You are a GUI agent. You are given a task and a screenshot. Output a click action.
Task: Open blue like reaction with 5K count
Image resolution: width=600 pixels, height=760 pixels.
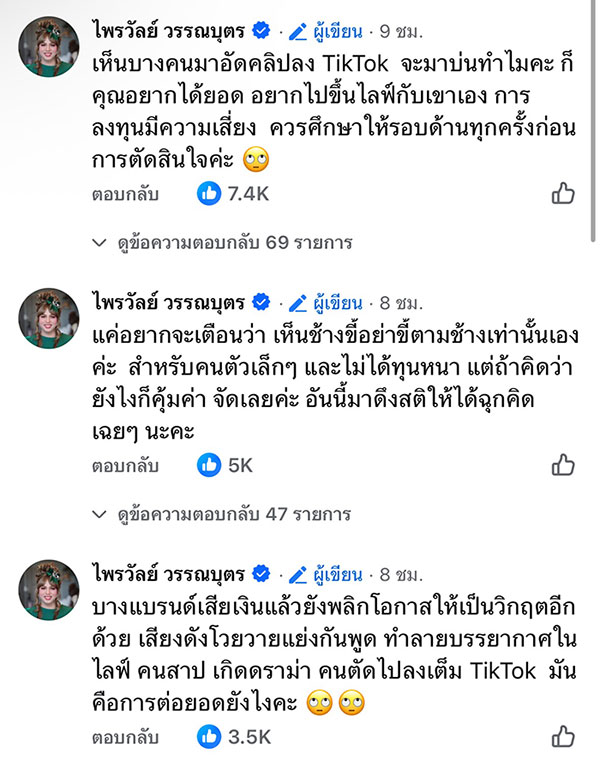[x=209, y=465]
